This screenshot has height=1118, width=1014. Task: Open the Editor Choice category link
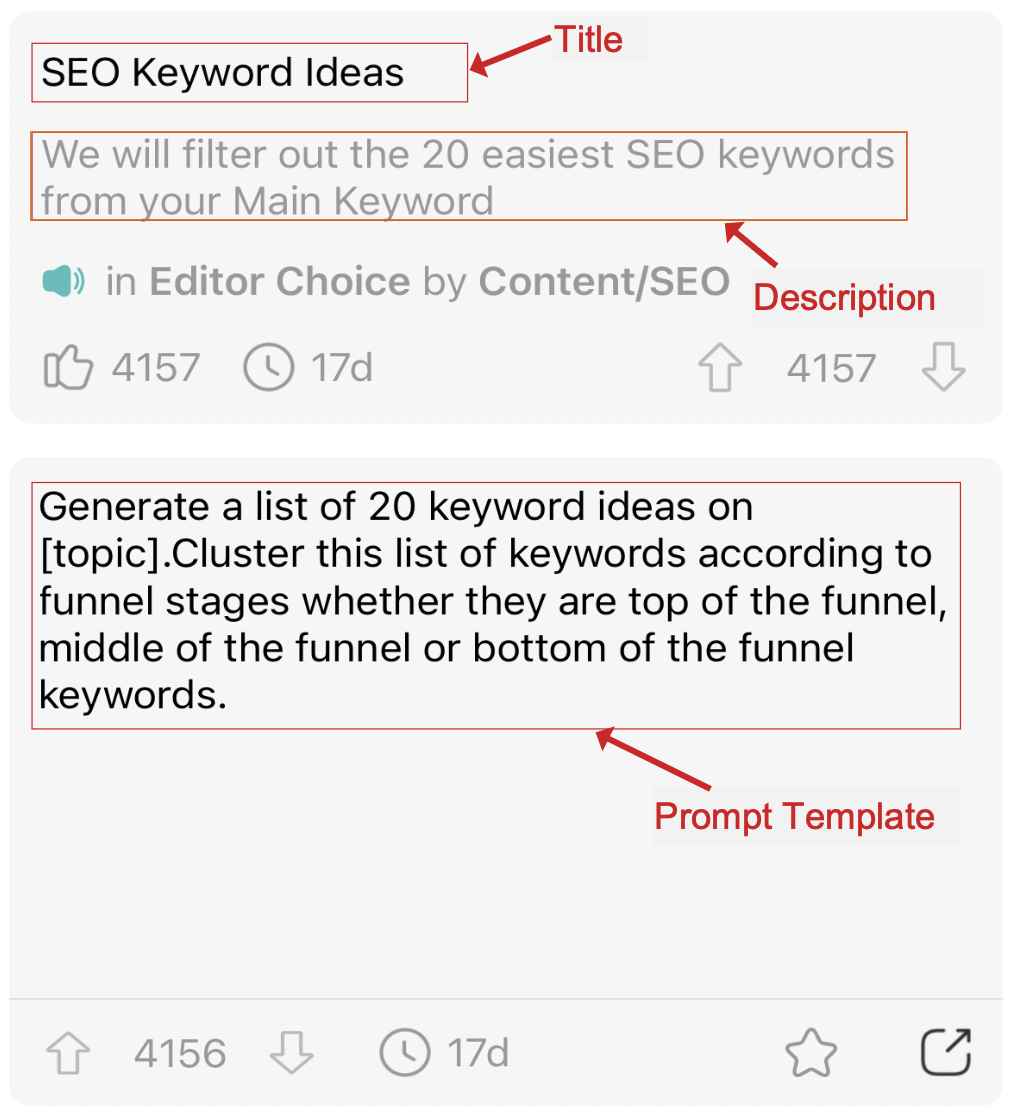[x=279, y=282]
